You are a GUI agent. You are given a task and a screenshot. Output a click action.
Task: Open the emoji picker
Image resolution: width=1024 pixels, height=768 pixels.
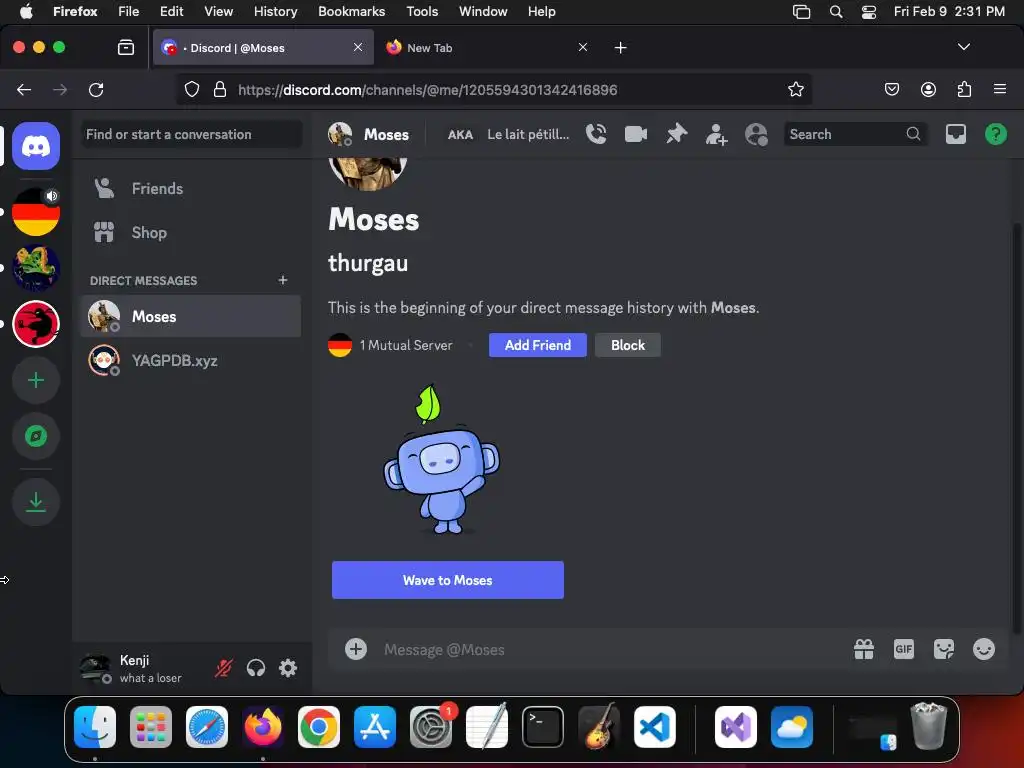pos(984,649)
